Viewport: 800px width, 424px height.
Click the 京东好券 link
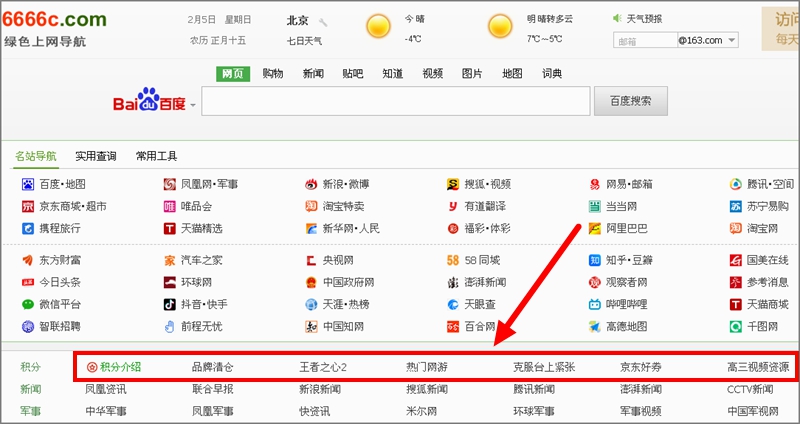(x=641, y=367)
